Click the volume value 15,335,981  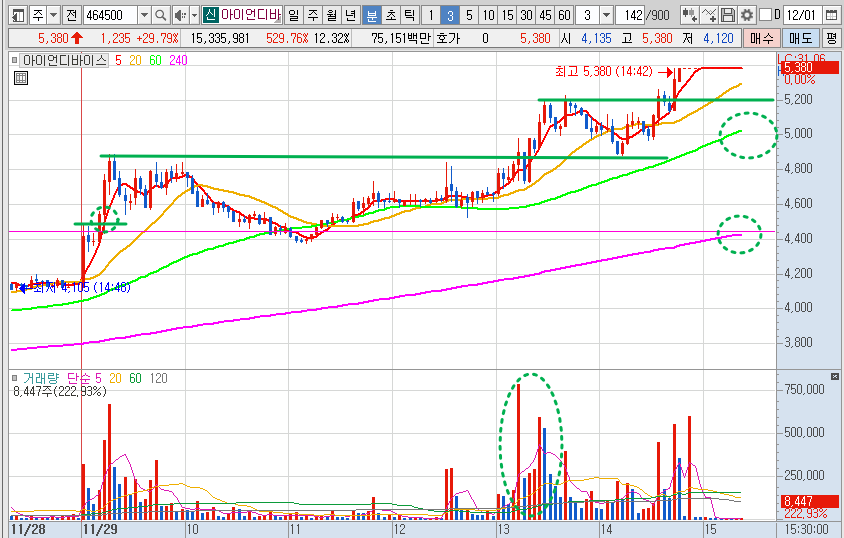point(220,38)
